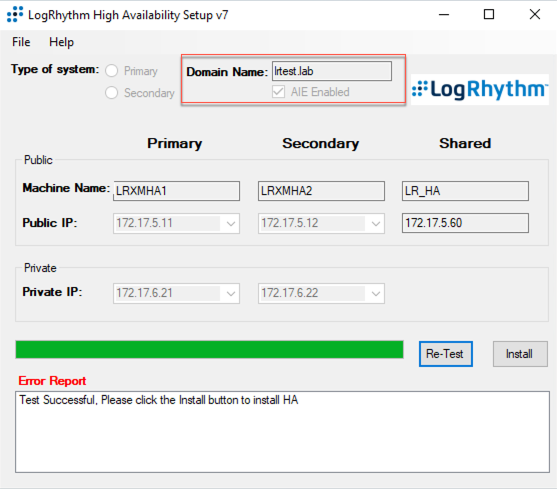
Task: Expand the Primary Public IP dropdown
Action: pos(231,223)
